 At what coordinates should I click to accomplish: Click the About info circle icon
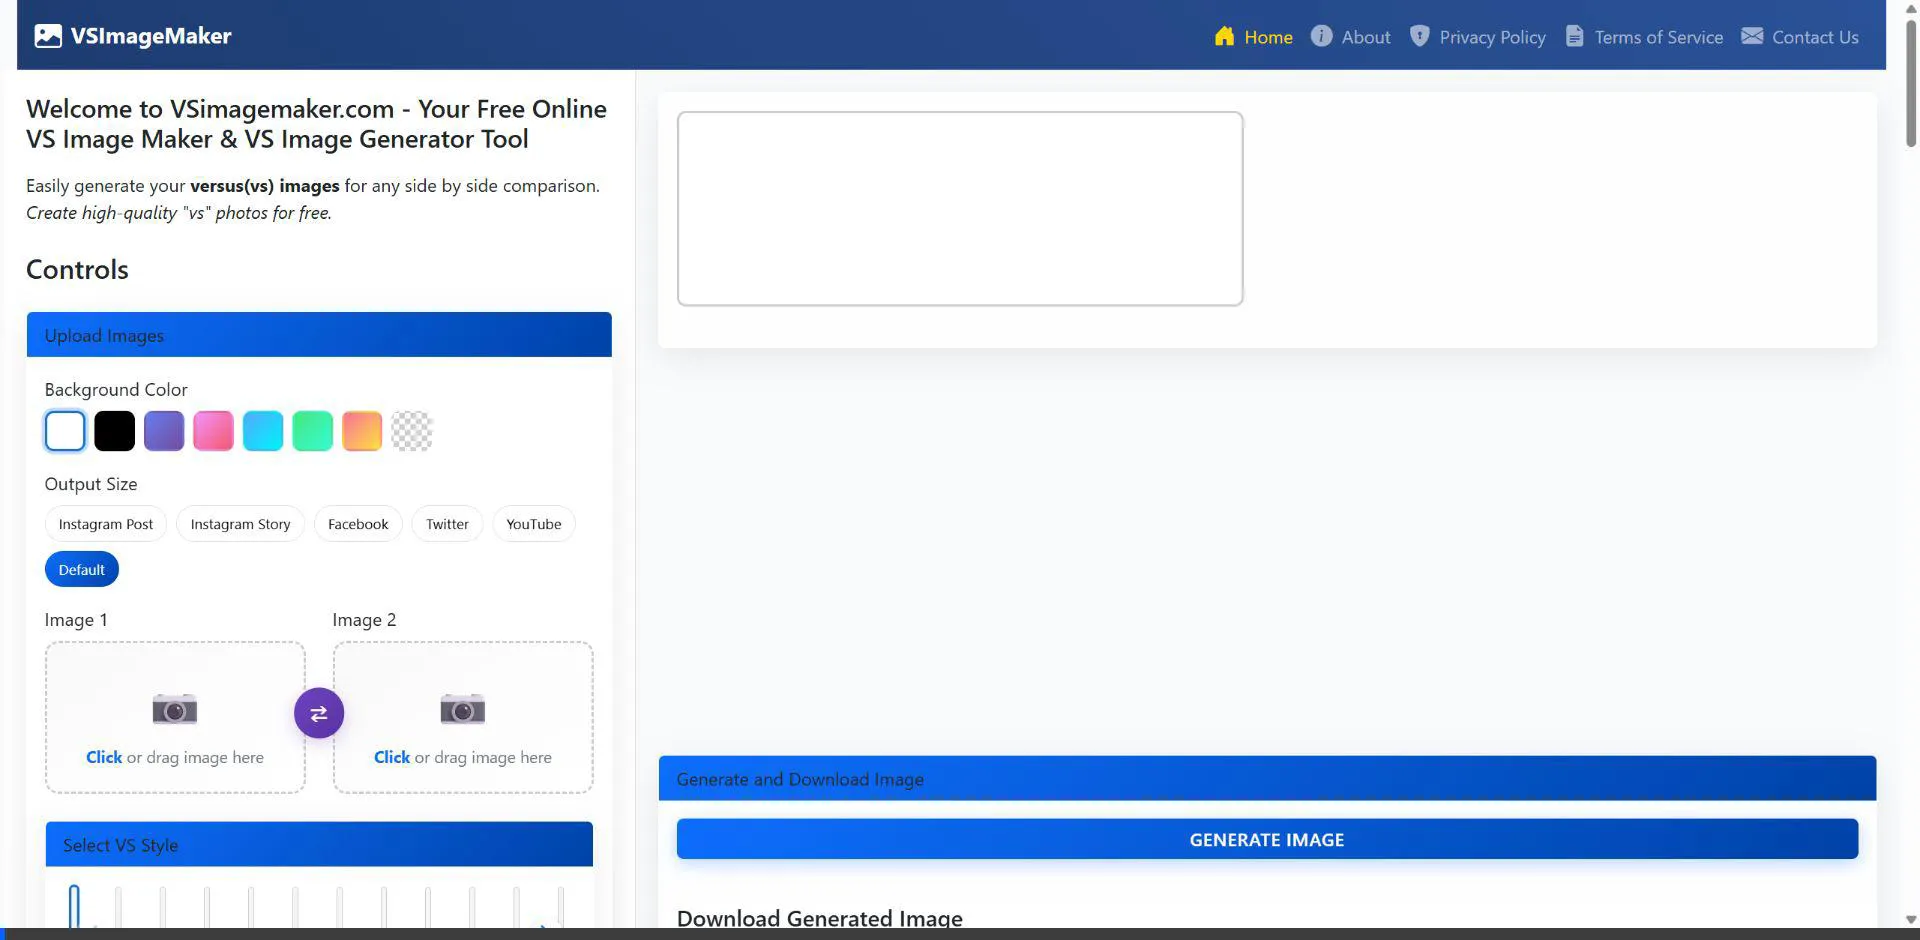tap(1321, 36)
